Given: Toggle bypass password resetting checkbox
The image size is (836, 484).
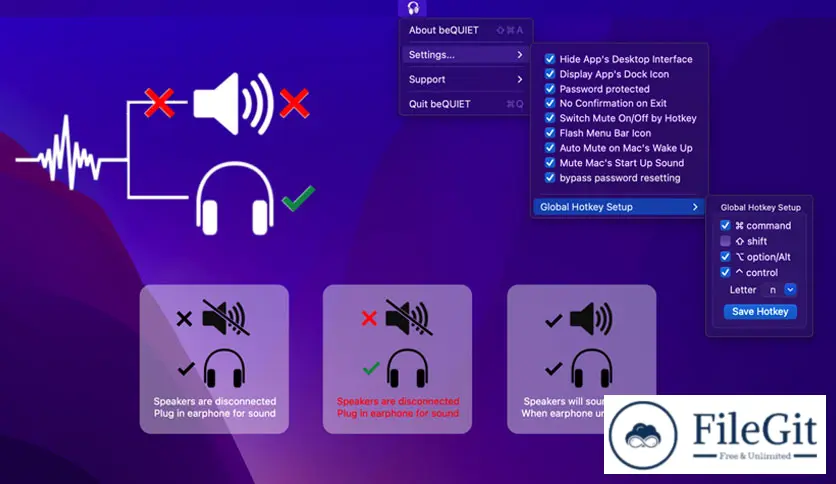Looking at the screenshot, I should 550,178.
